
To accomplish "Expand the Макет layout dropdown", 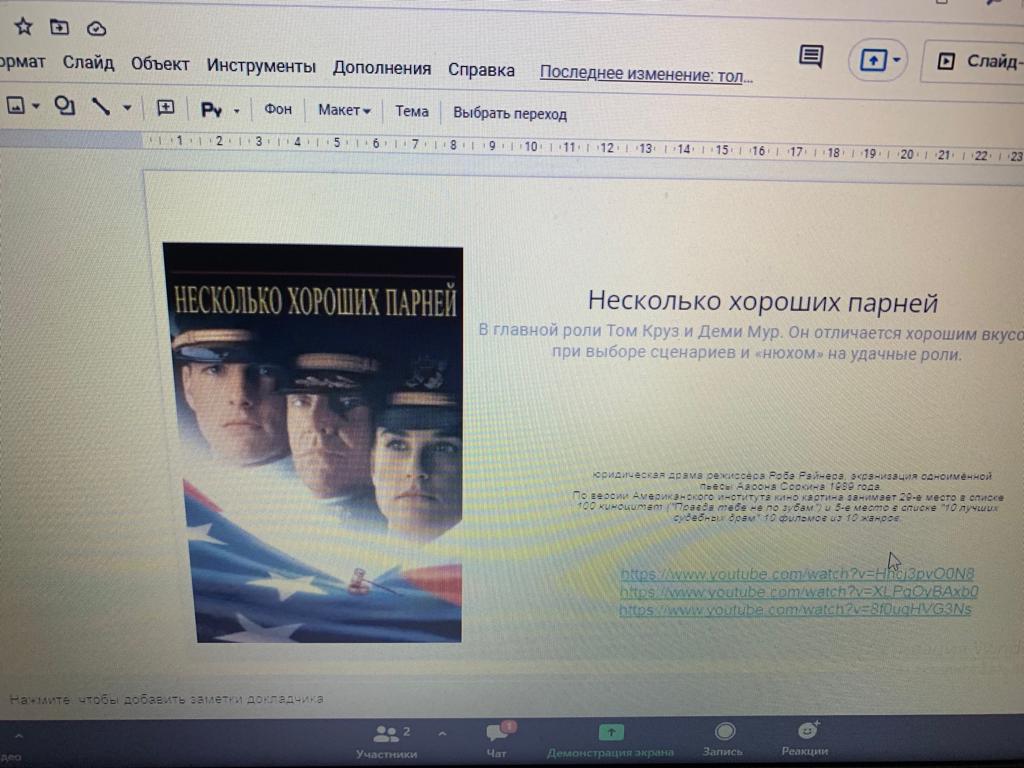I will tap(344, 111).
